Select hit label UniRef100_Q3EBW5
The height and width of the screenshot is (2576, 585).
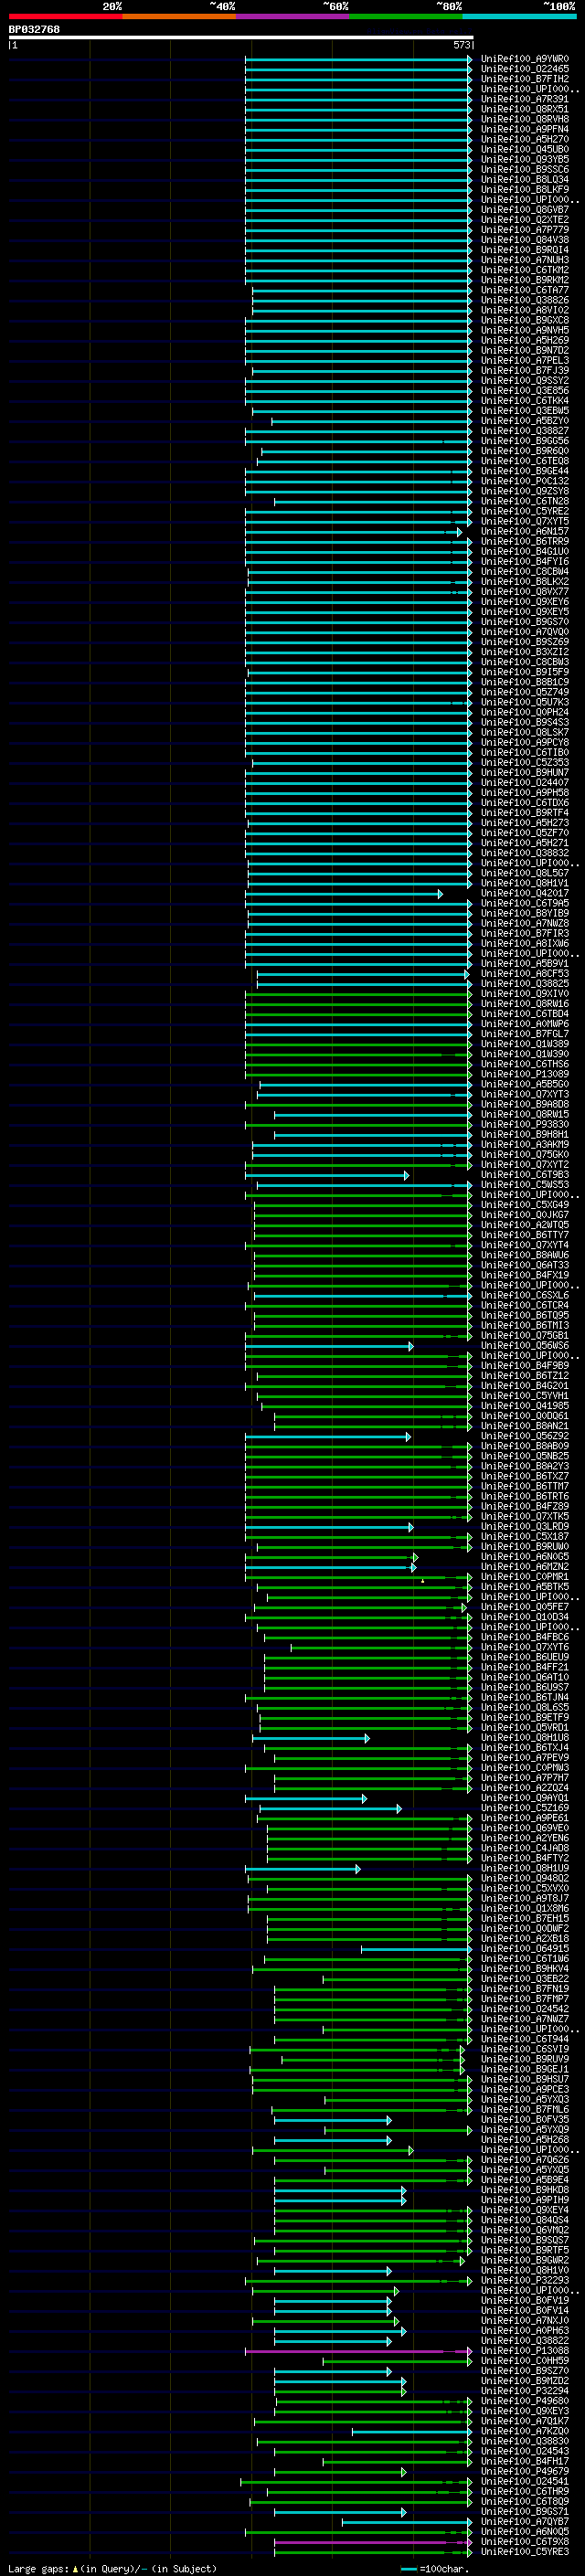524,411
